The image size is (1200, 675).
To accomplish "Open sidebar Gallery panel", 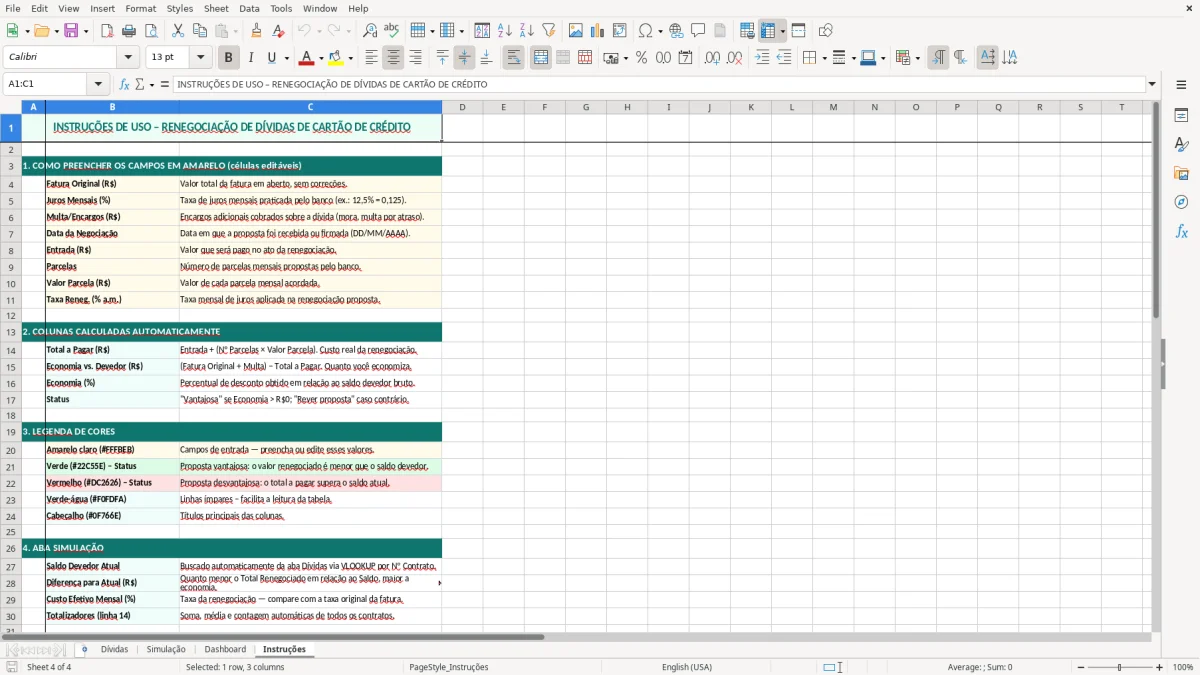I will [1181, 174].
